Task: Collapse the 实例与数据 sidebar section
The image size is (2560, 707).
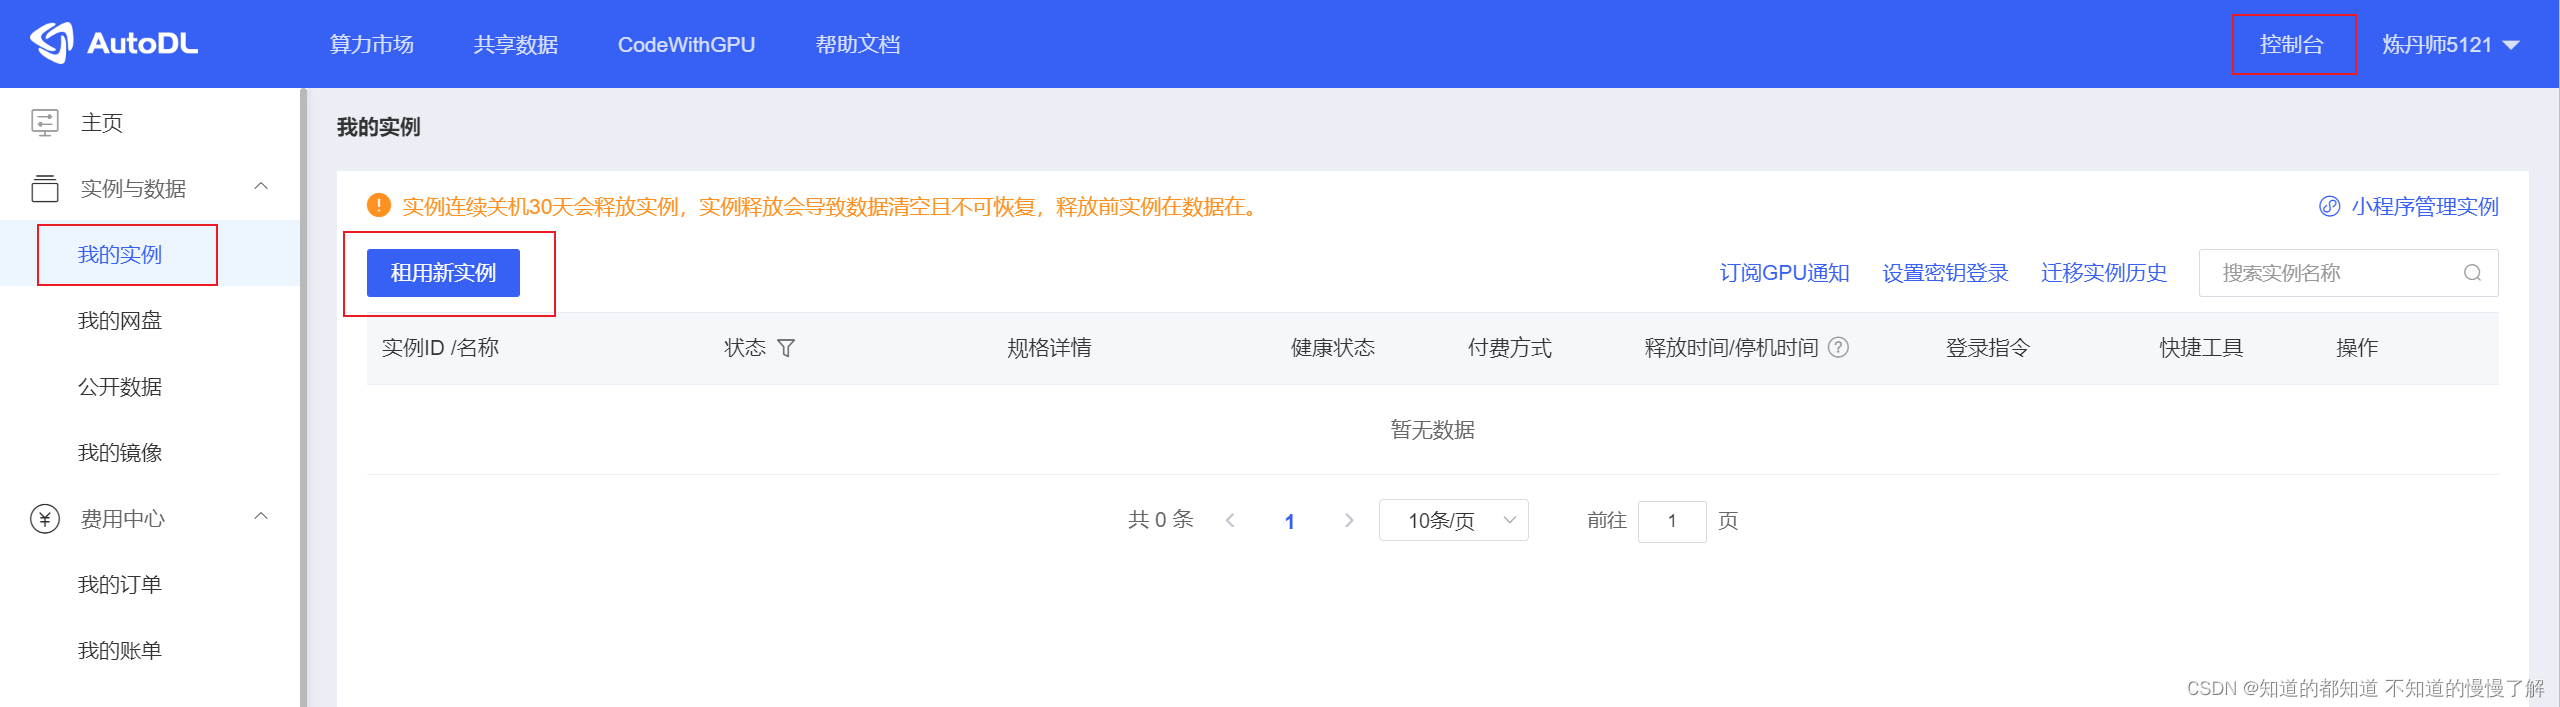Action: (261, 186)
